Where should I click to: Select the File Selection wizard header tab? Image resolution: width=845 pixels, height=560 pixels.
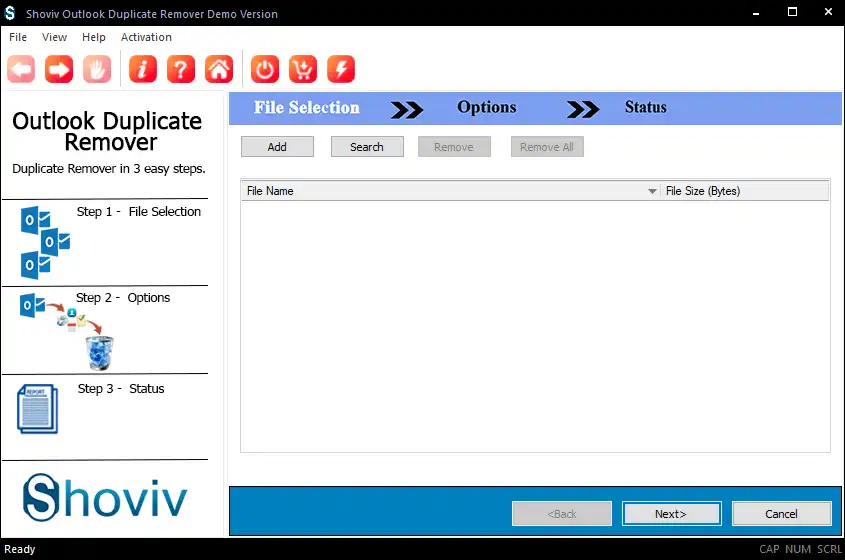[307, 107]
